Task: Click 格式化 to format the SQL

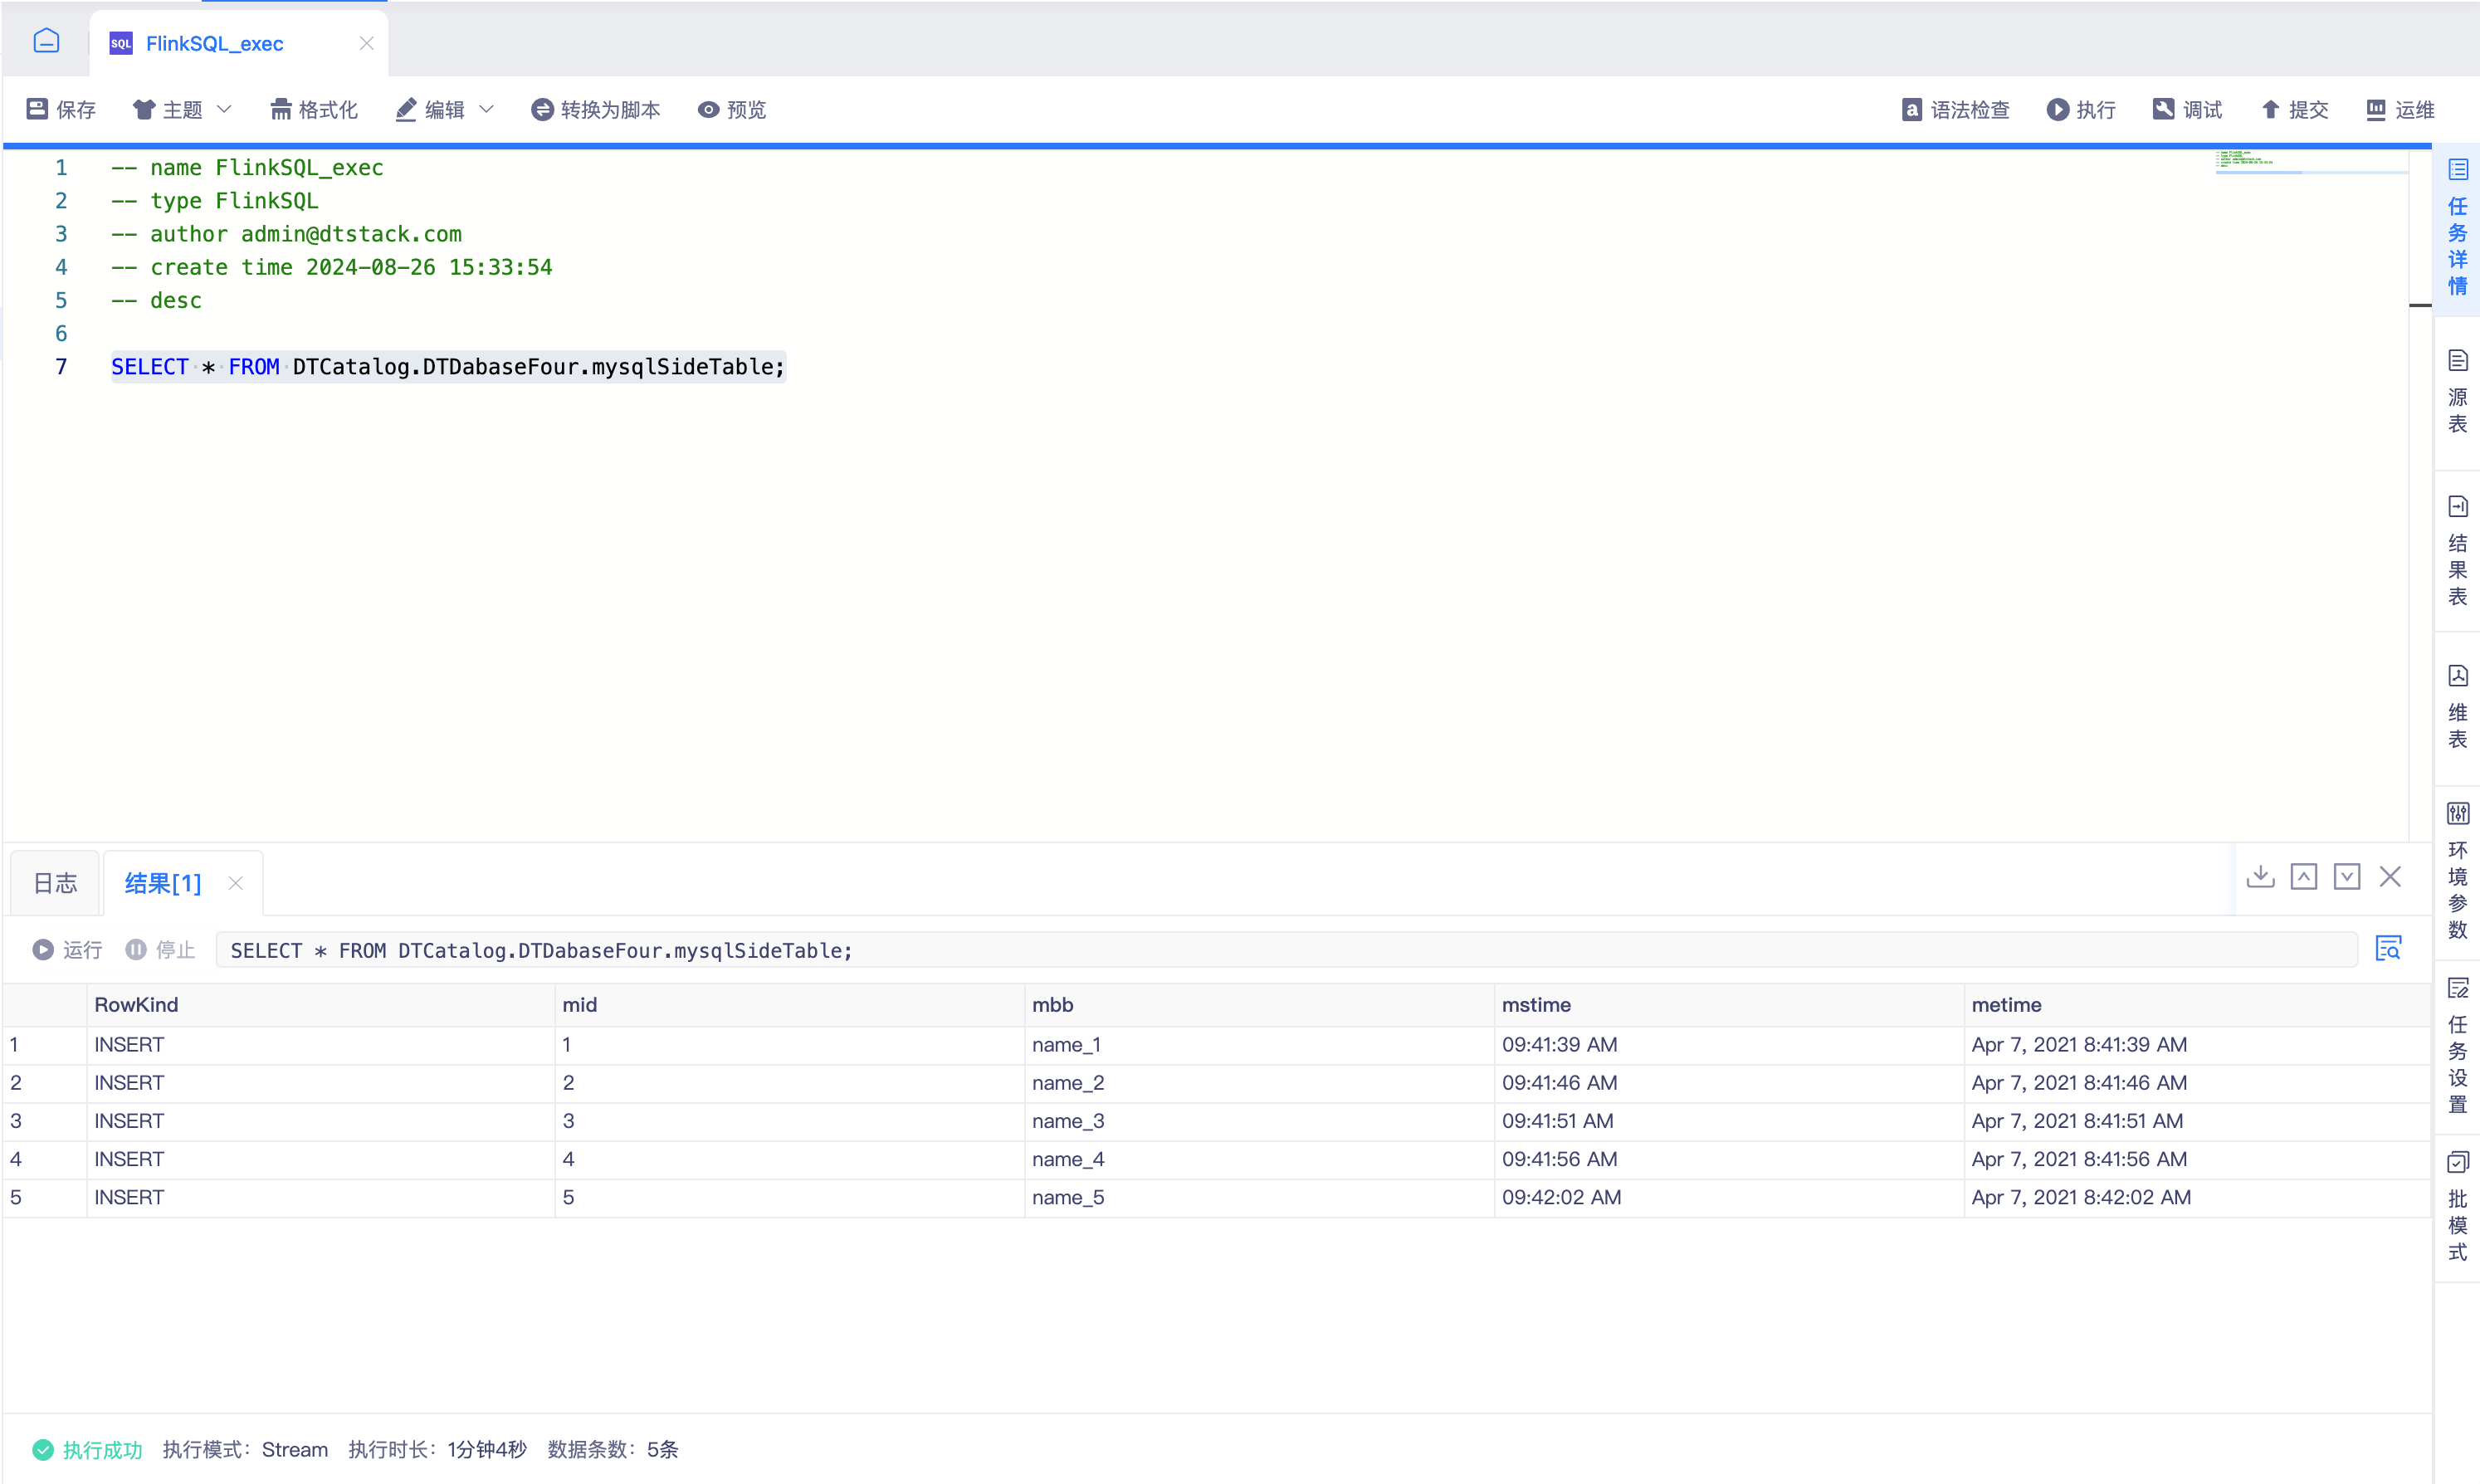Action: pos(314,109)
